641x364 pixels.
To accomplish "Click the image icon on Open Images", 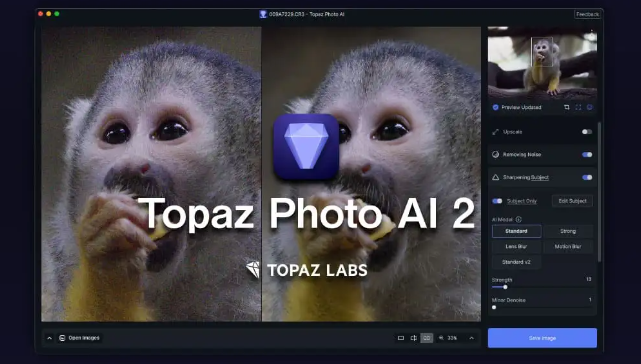I will click(x=62, y=338).
